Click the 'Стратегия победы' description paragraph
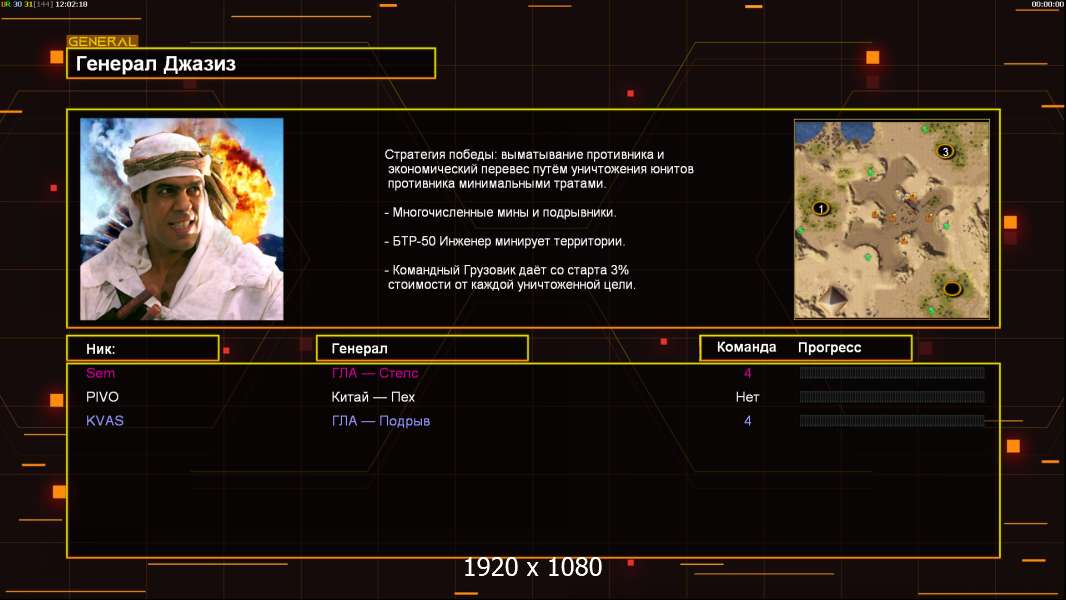Image resolution: width=1066 pixels, height=600 pixels. [539, 169]
